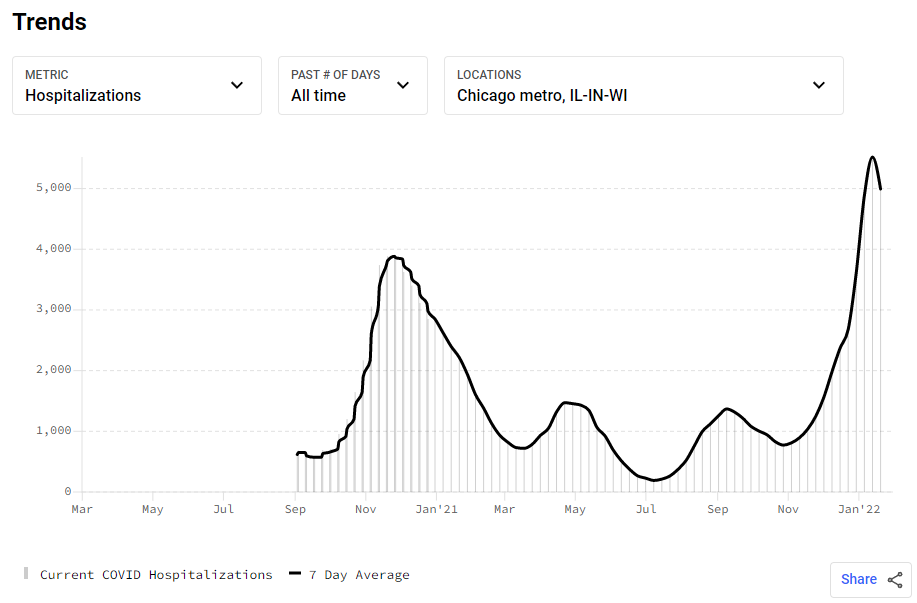
Task: Select the first Sep label on the x-axis
Action: coord(296,509)
